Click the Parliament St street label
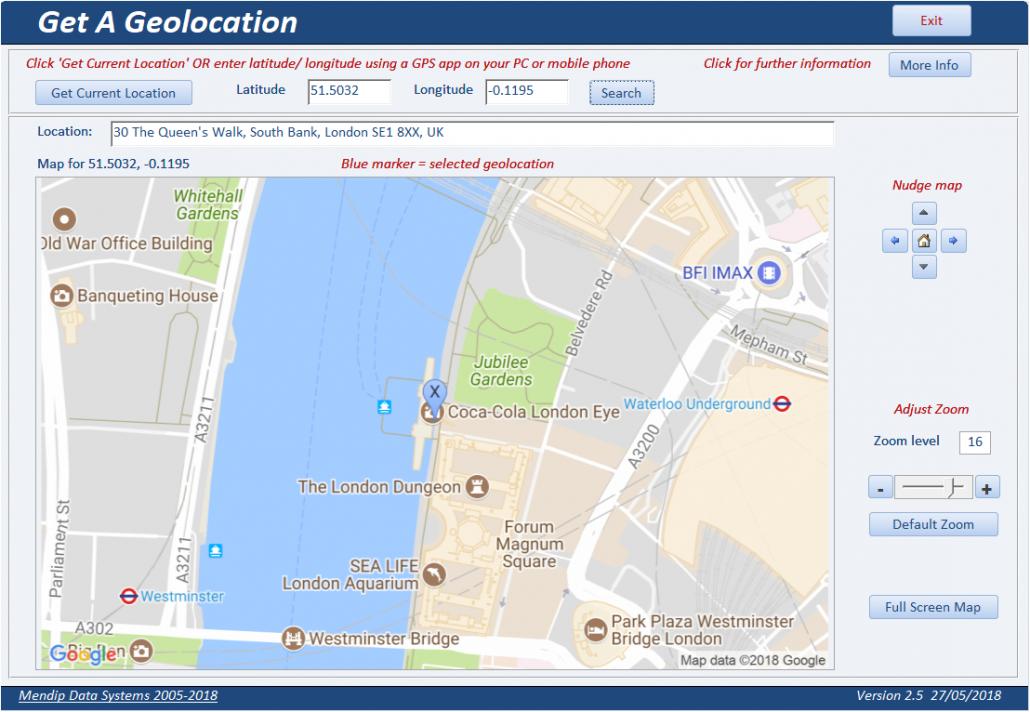Screen dimensions: 1030x712 (59, 548)
